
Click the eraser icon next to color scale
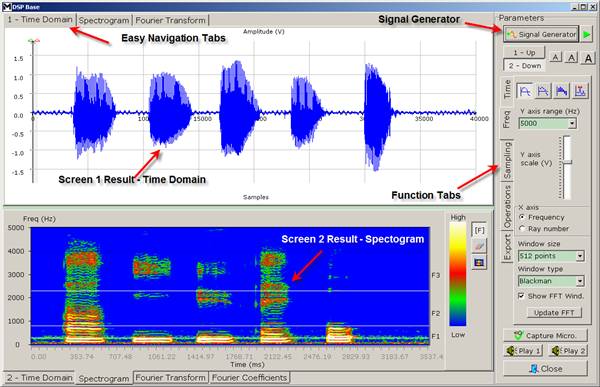[479, 246]
